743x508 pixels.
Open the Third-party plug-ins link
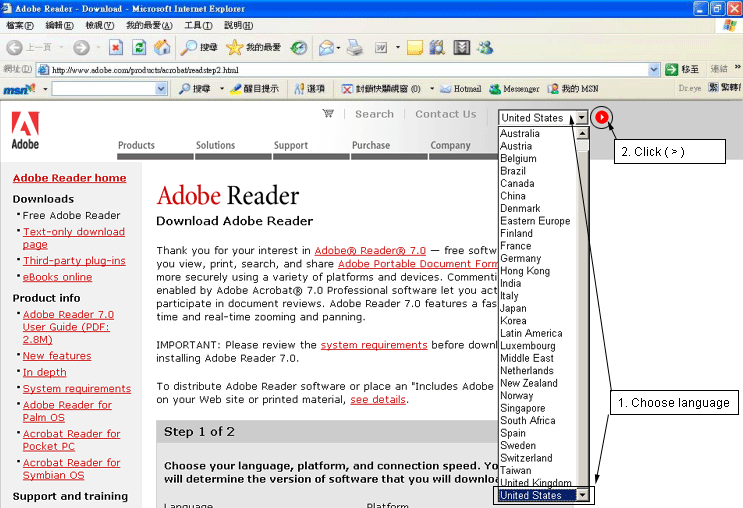coord(74,261)
